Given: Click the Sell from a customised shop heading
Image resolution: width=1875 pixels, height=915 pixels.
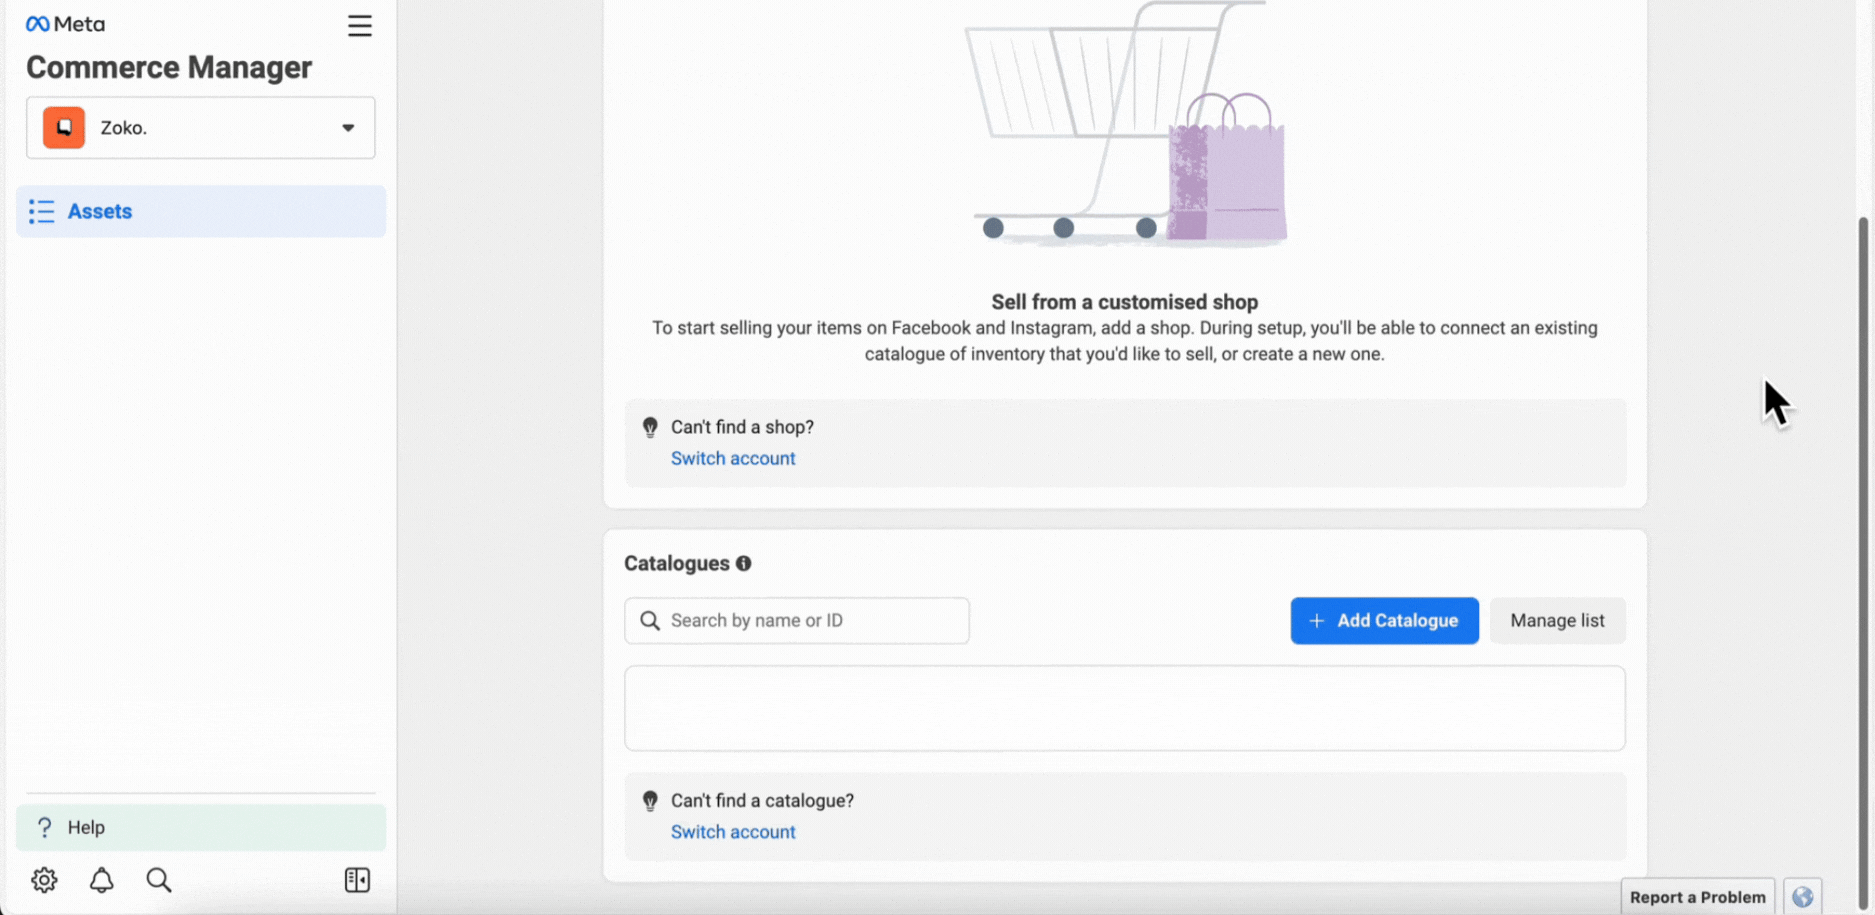Looking at the screenshot, I should pos(1124,302).
